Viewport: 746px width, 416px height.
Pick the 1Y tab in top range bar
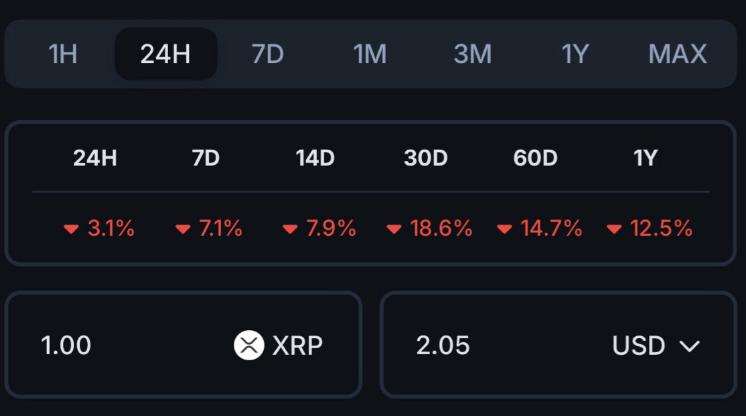[575, 54]
